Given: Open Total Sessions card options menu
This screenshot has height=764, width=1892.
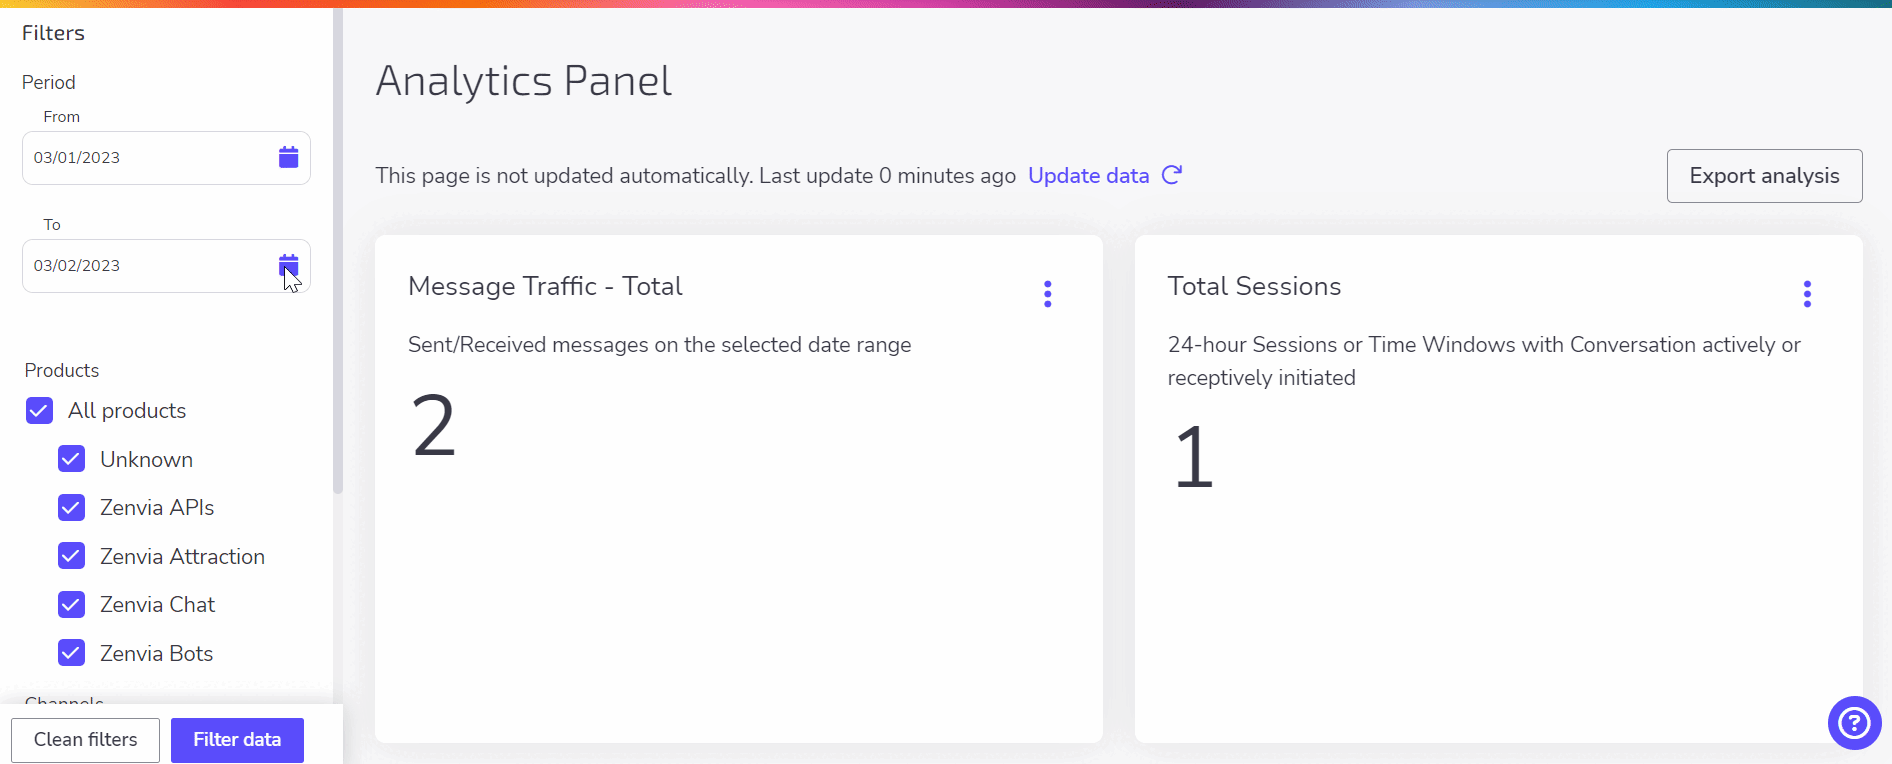Looking at the screenshot, I should coord(1806,294).
